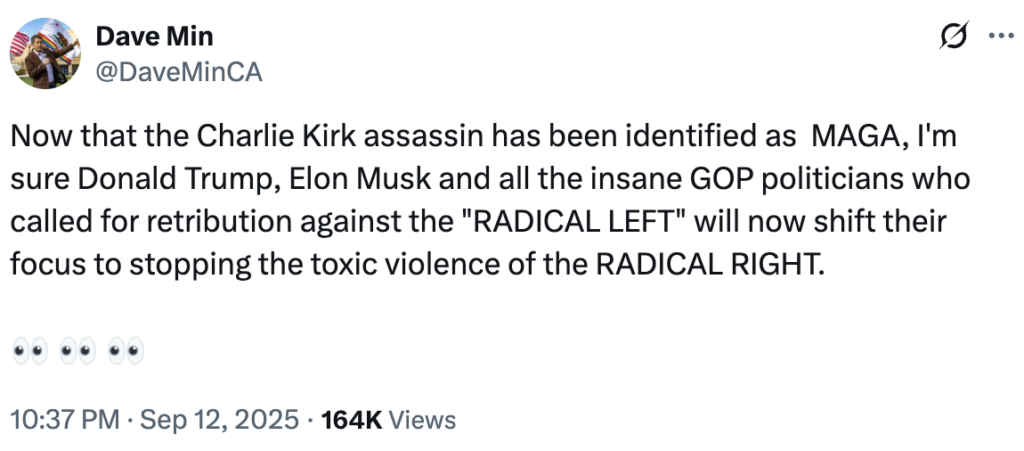The width and height of the screenshot is (1024, 451).
Task: Click the display name Dave Min
Action: point(154,38)
